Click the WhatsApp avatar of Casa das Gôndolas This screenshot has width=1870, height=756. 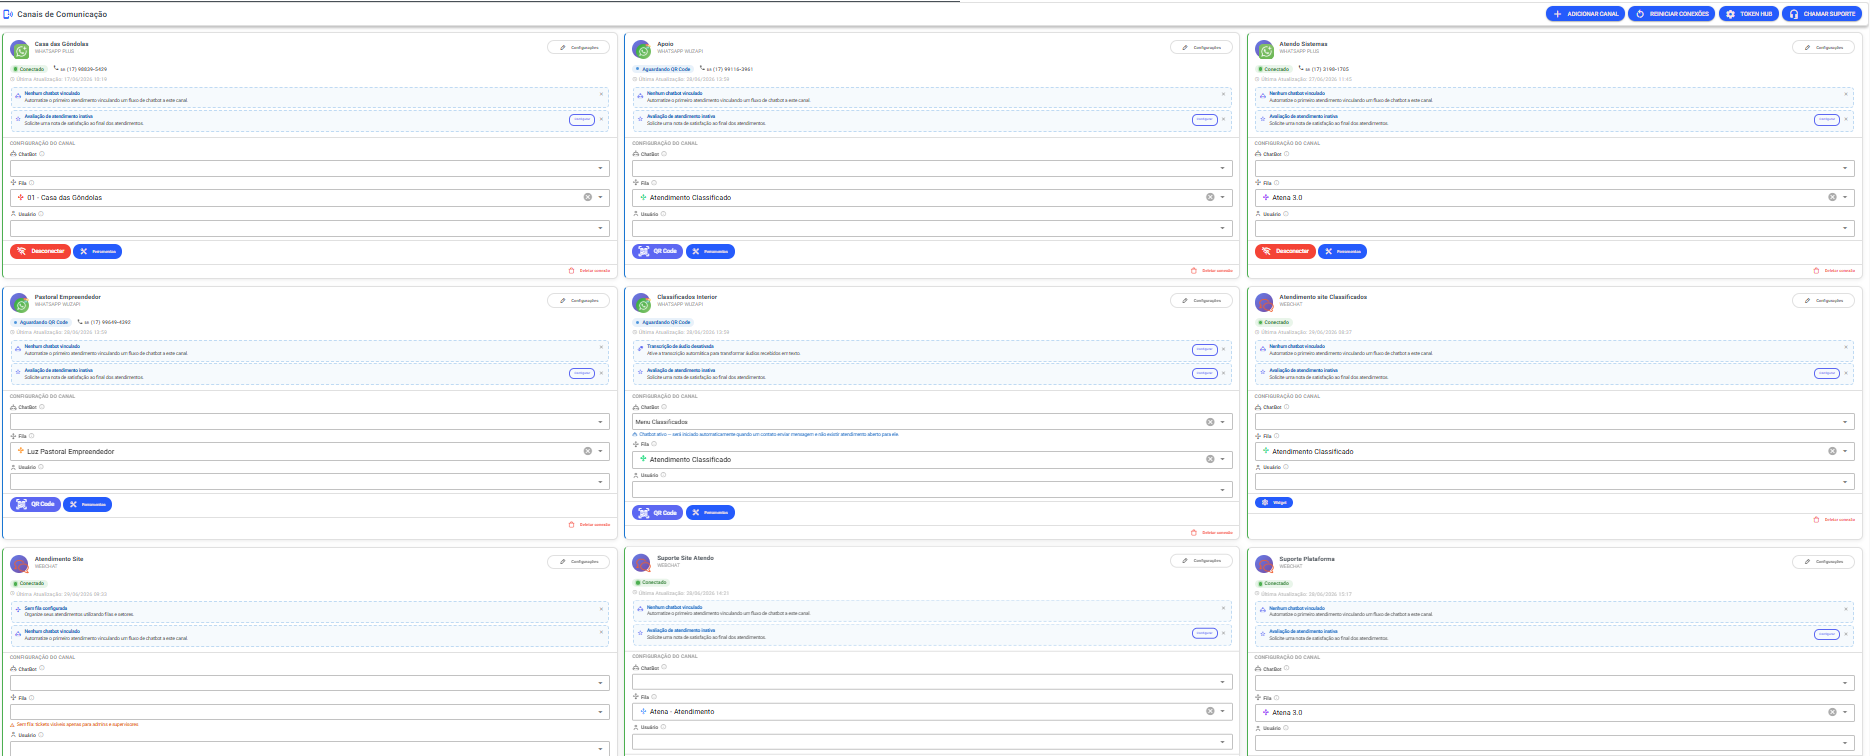tap(19, 50)
